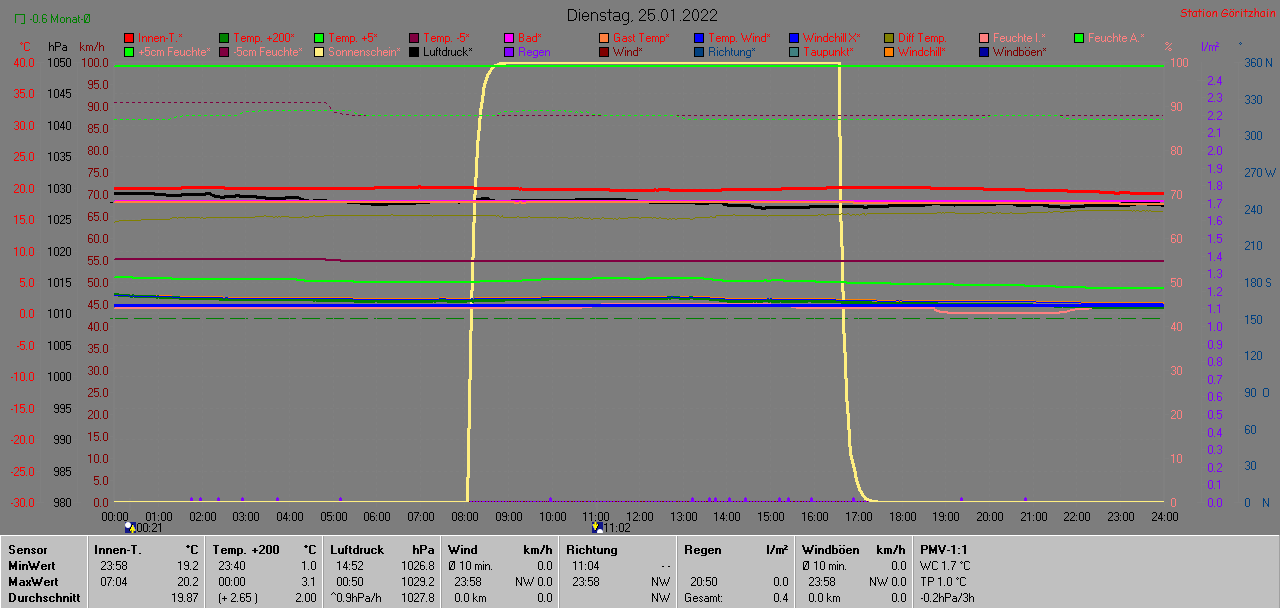Screen dimensions: 1280x608
Task: Click the moon marker at 00:21
Action: click(x=129, y=527)
